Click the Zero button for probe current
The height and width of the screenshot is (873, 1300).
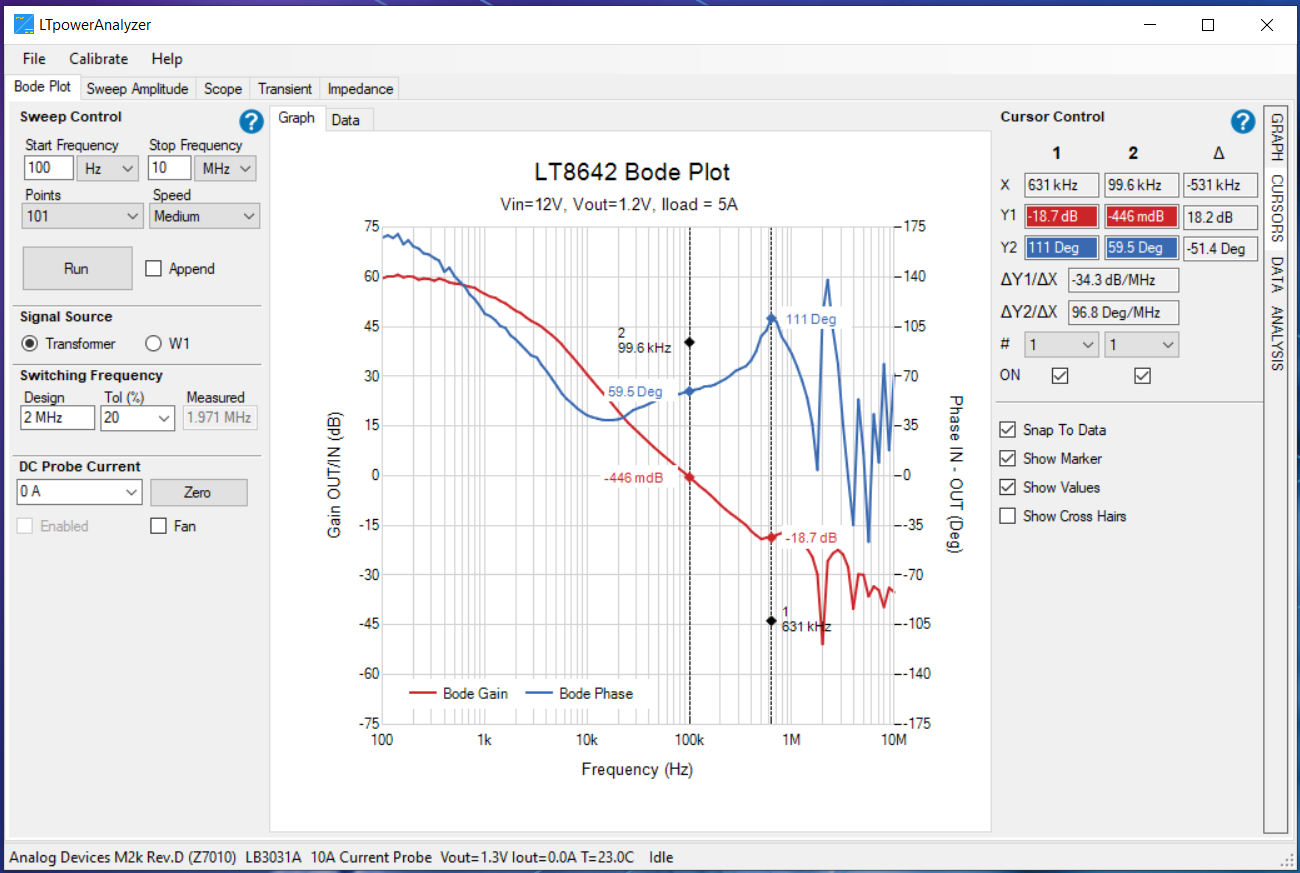tap(198, 492)
